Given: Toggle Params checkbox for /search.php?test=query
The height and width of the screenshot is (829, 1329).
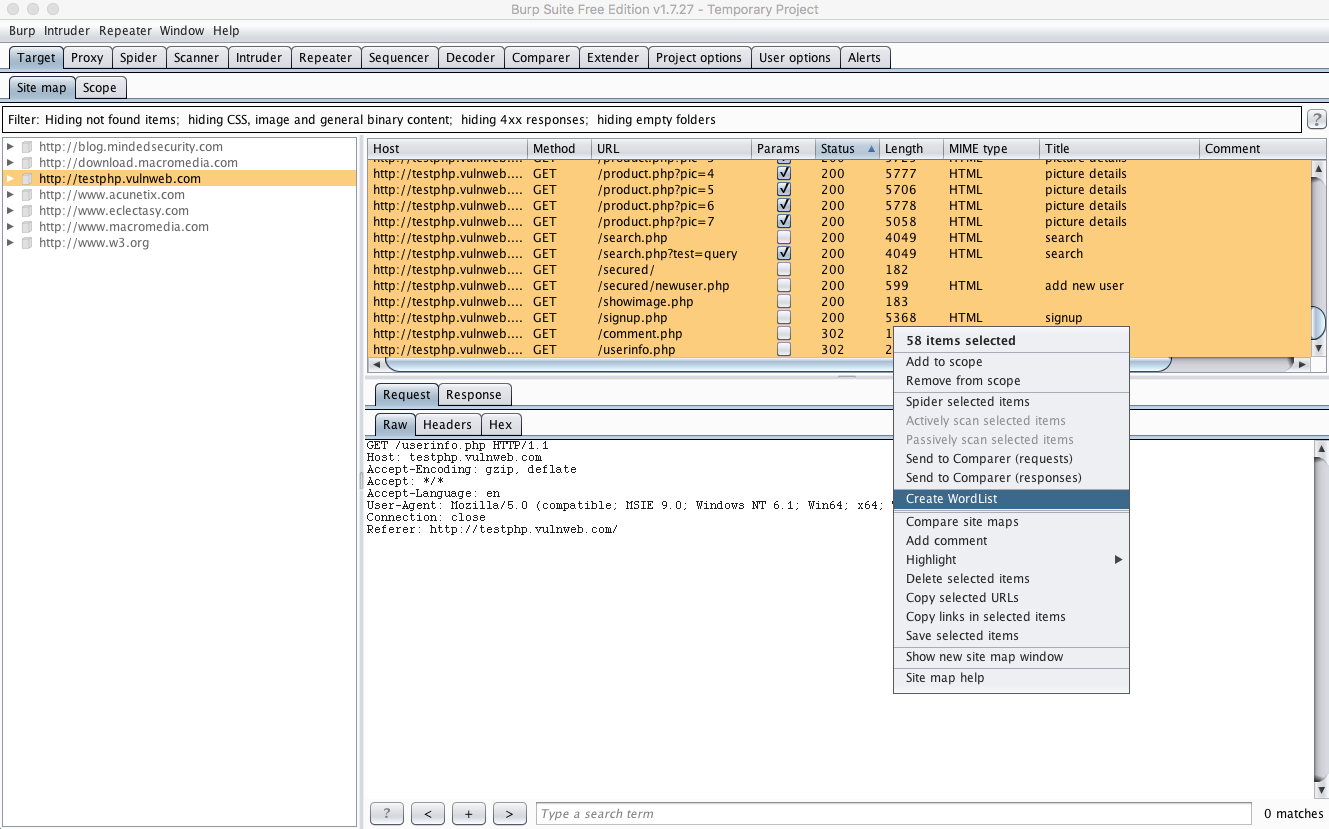Looking at the screenshot, I should pyautogui.click(x=784, y=254).
